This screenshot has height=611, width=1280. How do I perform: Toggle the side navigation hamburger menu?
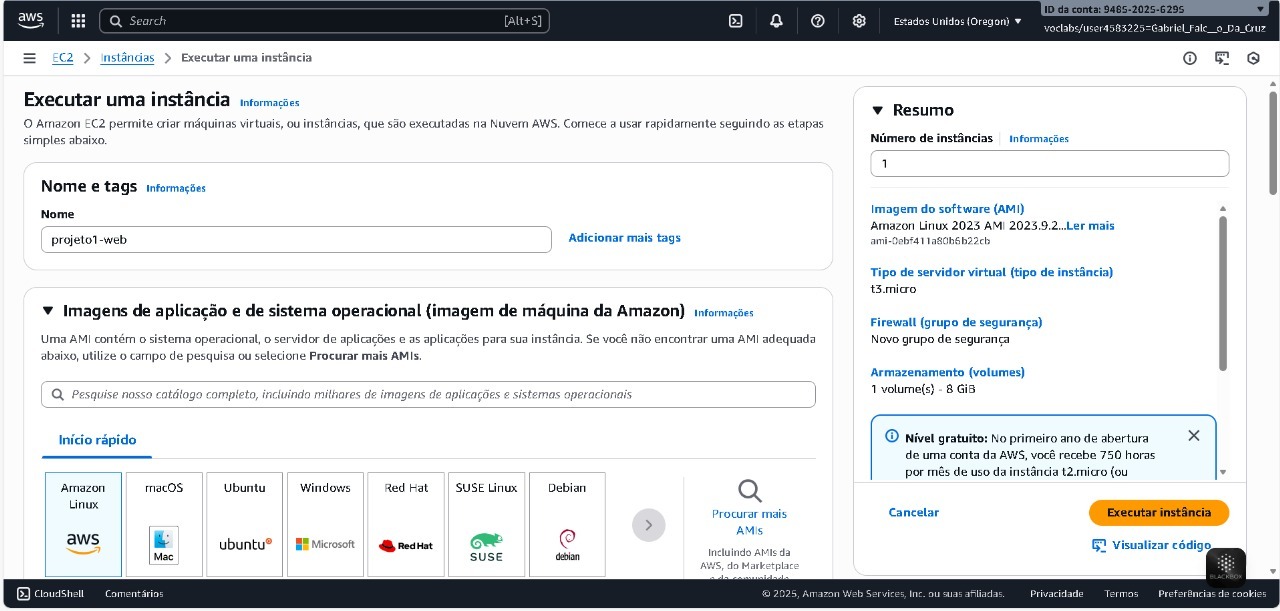click(30, 58)
